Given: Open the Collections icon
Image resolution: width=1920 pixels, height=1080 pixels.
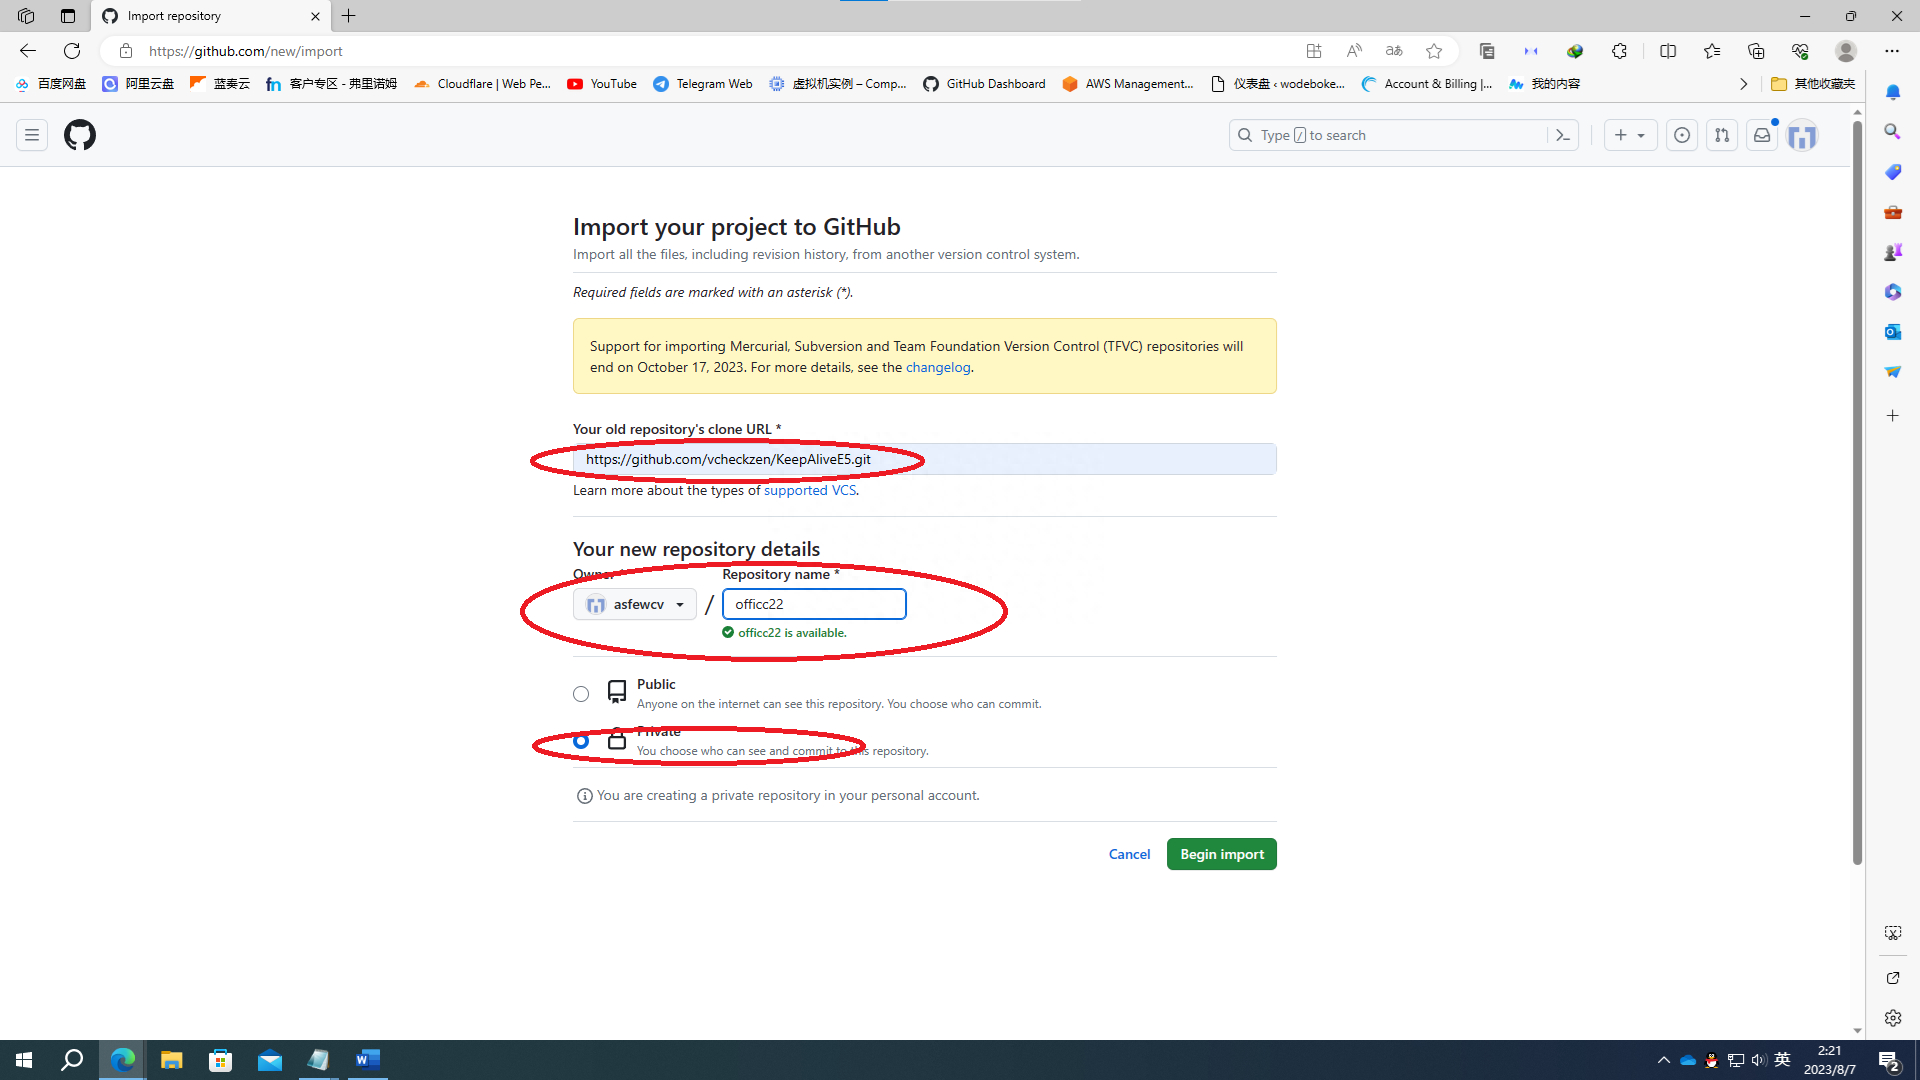Looking at the screenshot, I should (1756, 51).
